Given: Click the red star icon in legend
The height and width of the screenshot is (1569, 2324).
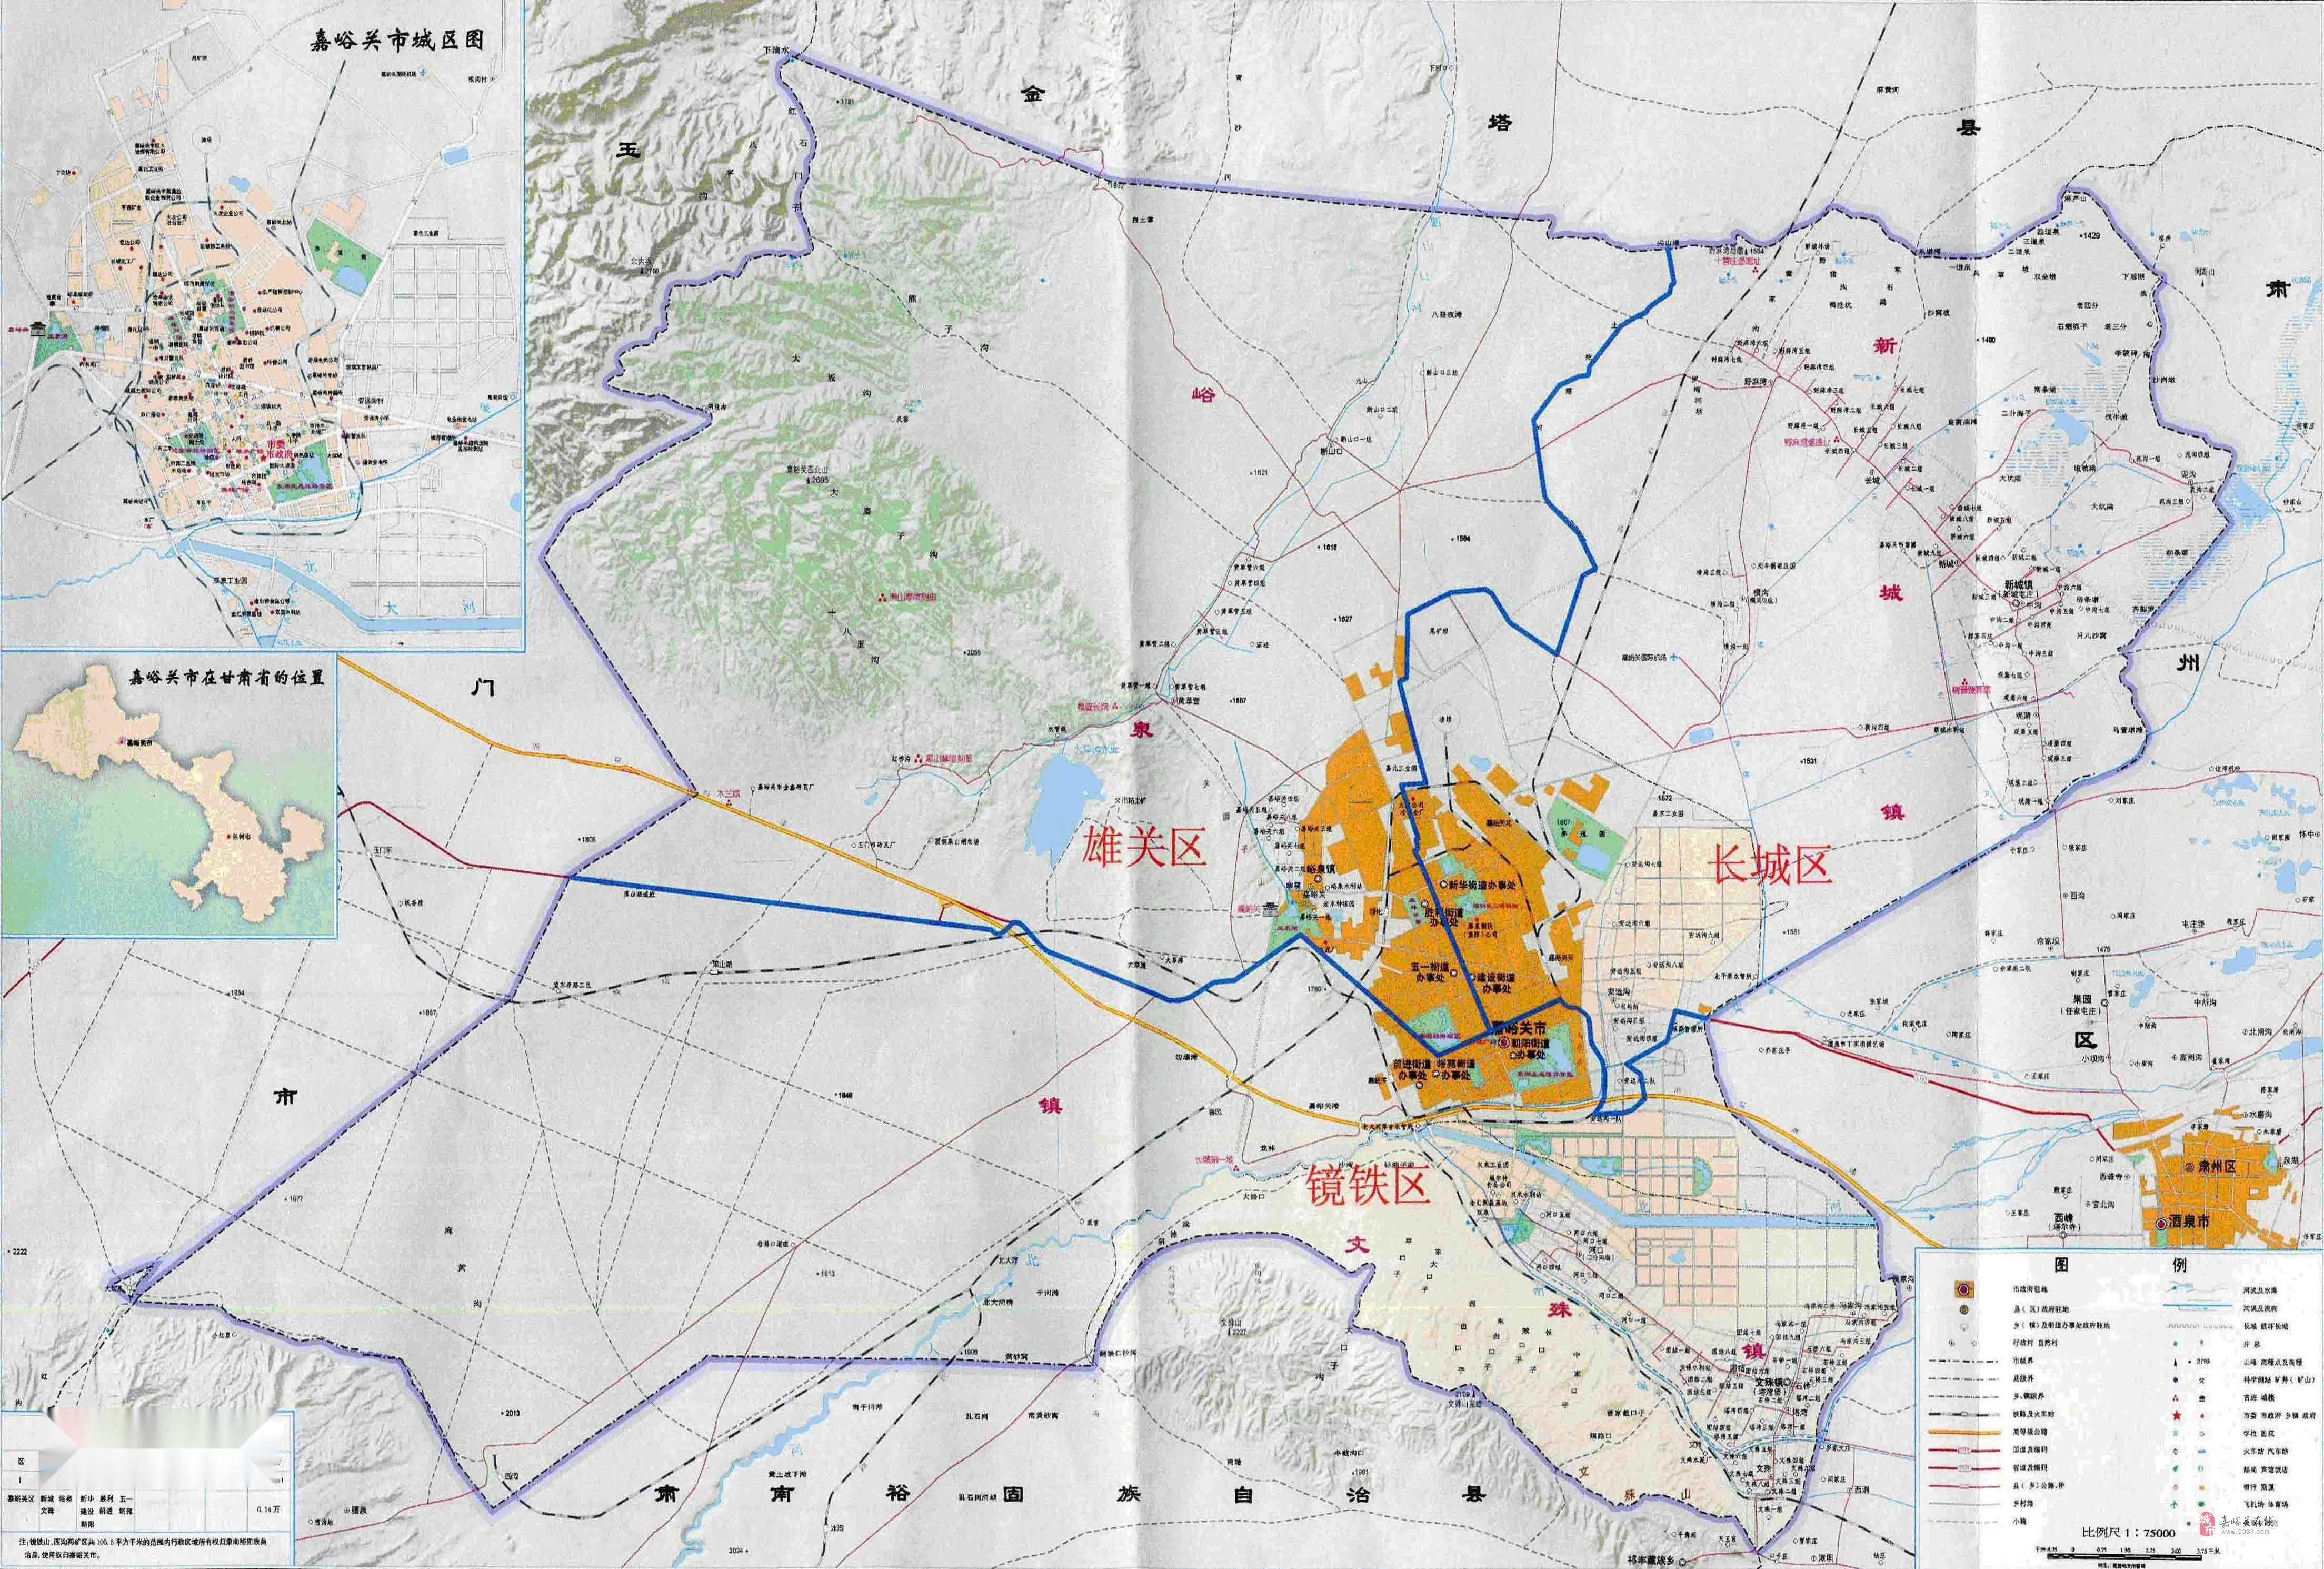Looking at the screenshot, I should pyautogui.click(x=2176, y=1415).
